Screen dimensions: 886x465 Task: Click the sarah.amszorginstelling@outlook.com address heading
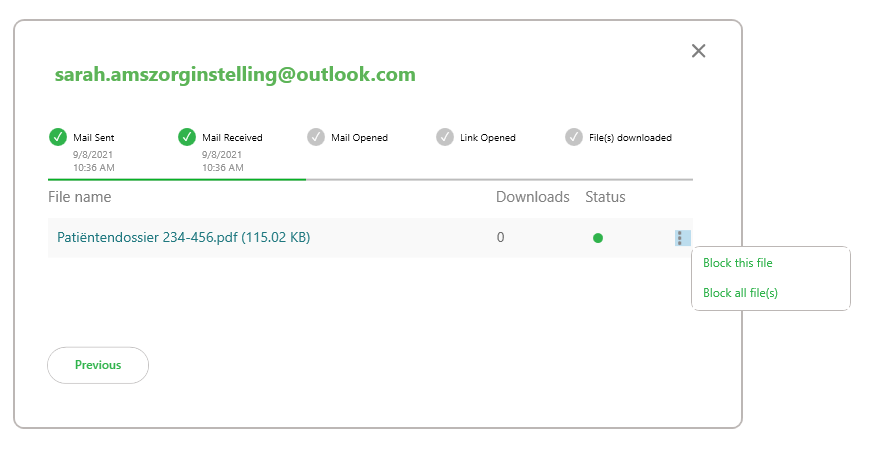(235, 75)
